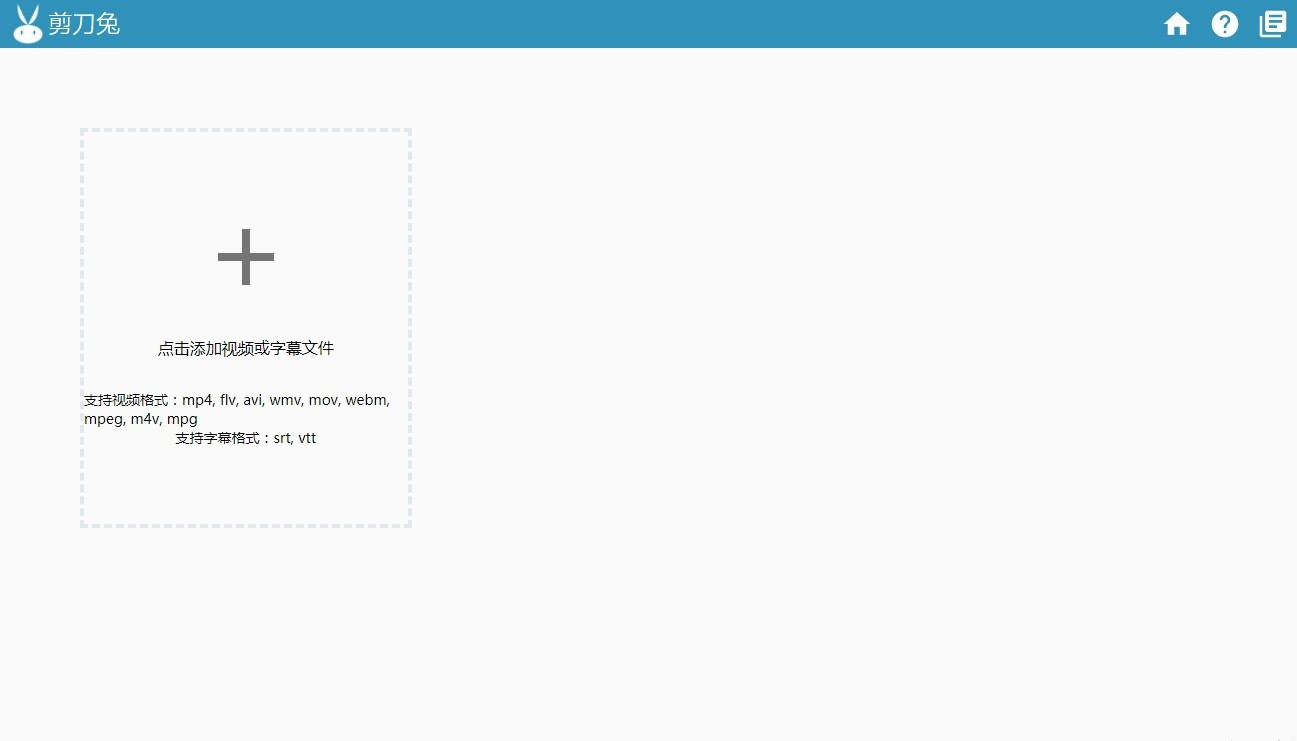The image size is (1297, 741).
Task: Open the stacked documents library icon
Action: click(1273, 24)
